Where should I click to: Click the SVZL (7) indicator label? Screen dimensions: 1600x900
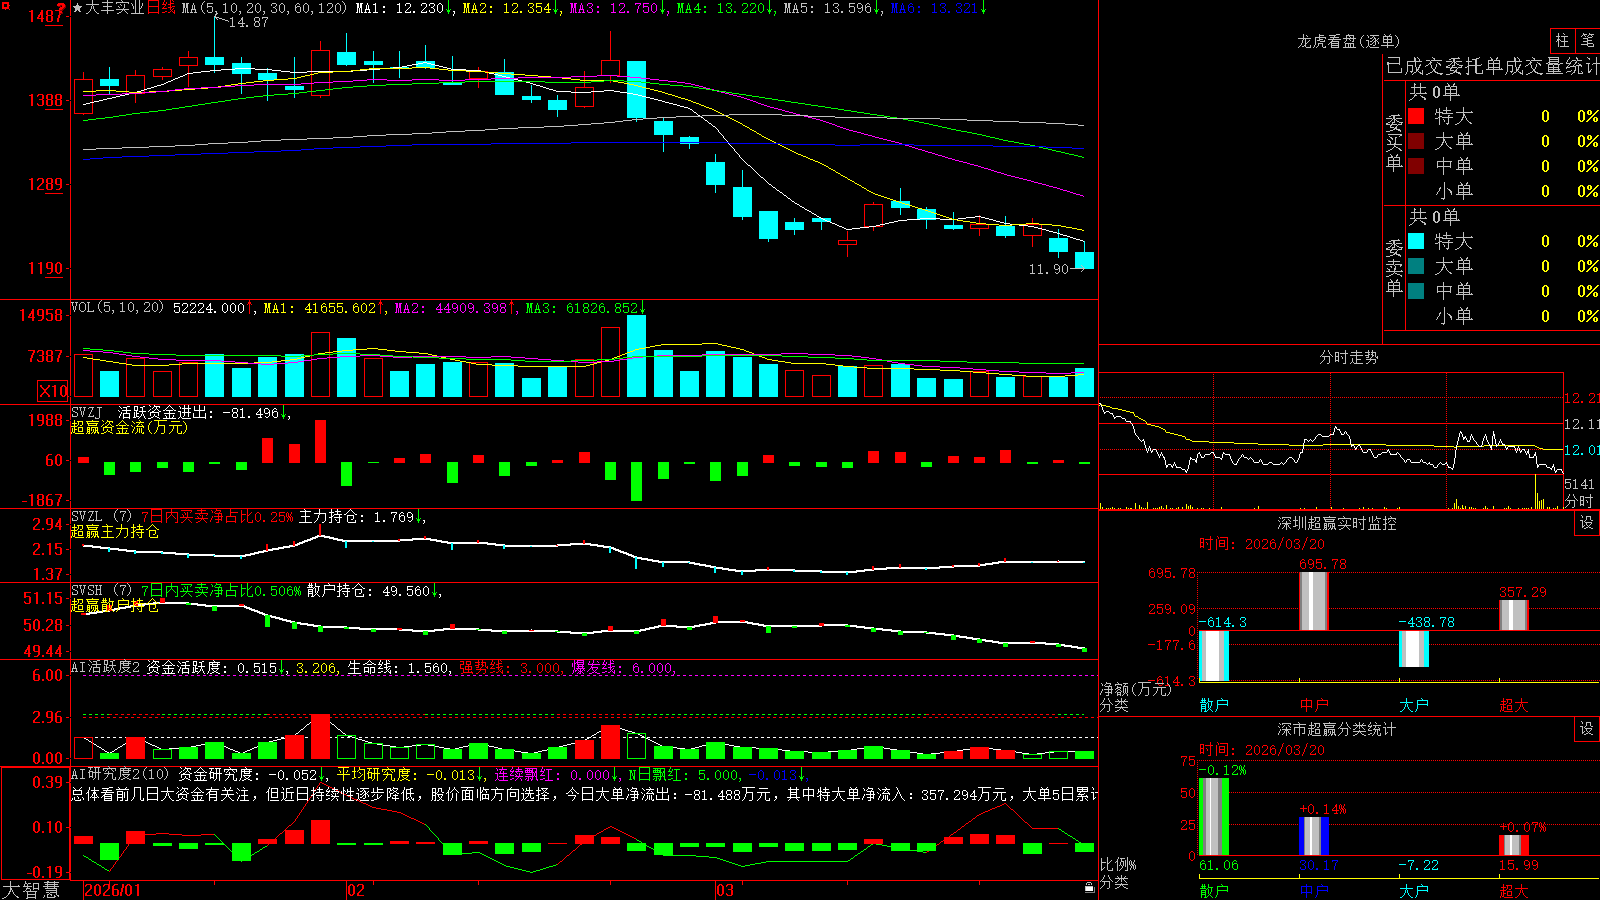(x=101, y=517)
